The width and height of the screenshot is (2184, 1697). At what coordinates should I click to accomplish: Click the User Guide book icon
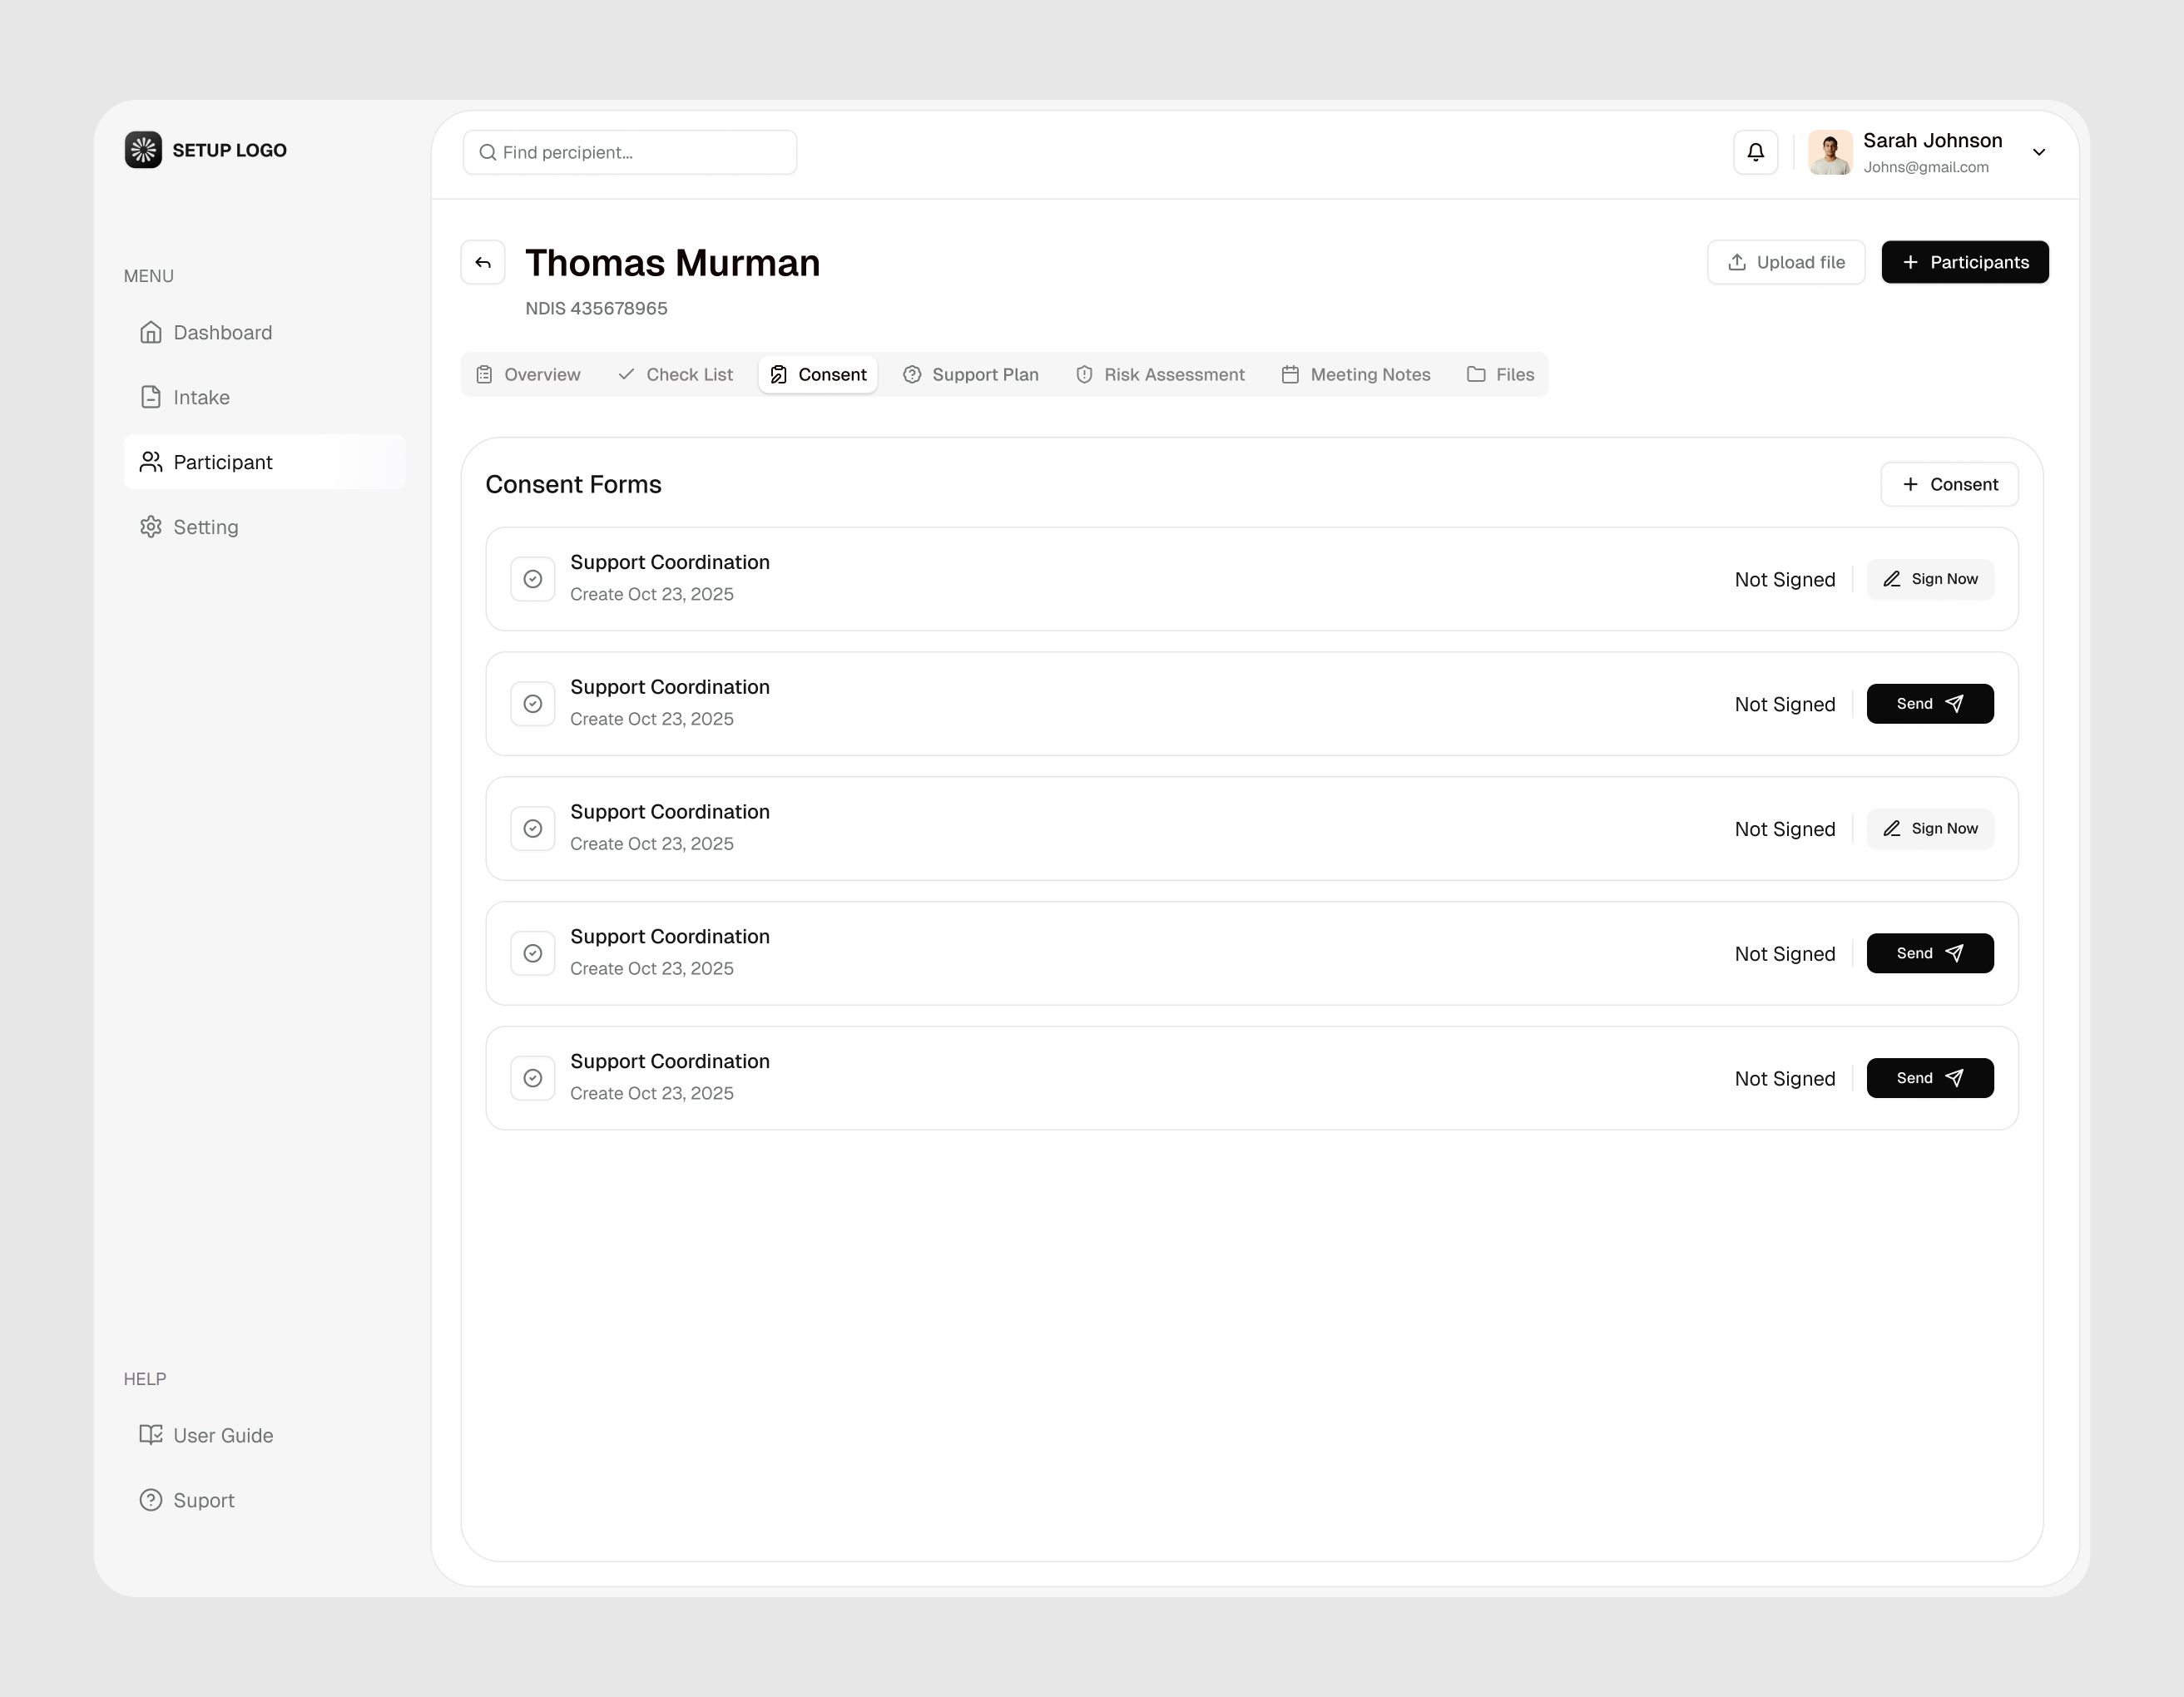(x=151, y=1434)
